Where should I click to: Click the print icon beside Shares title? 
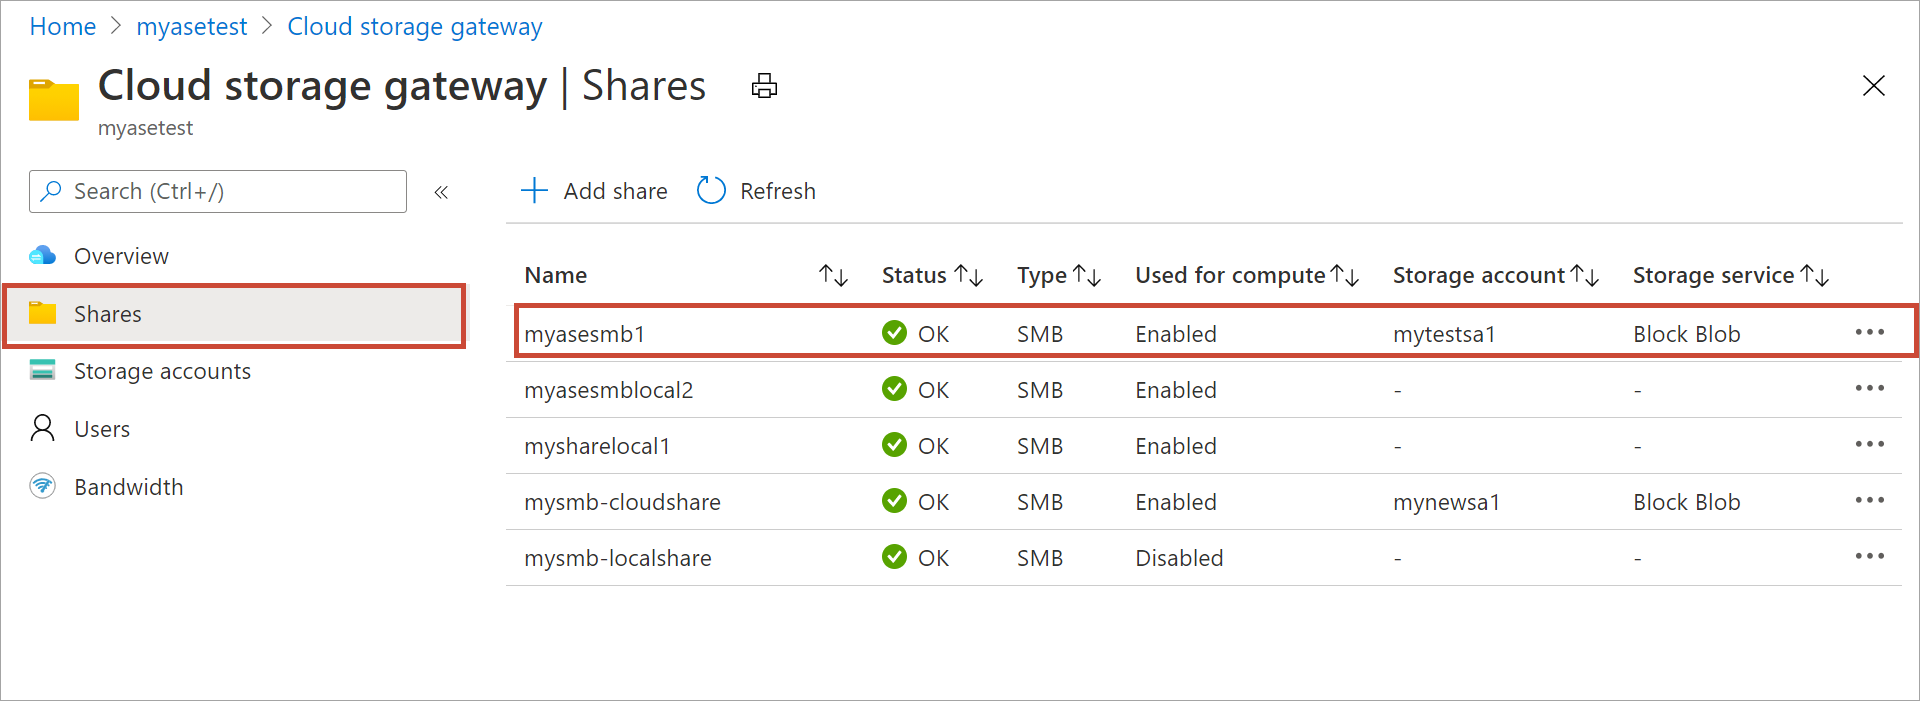click(764, 86)
